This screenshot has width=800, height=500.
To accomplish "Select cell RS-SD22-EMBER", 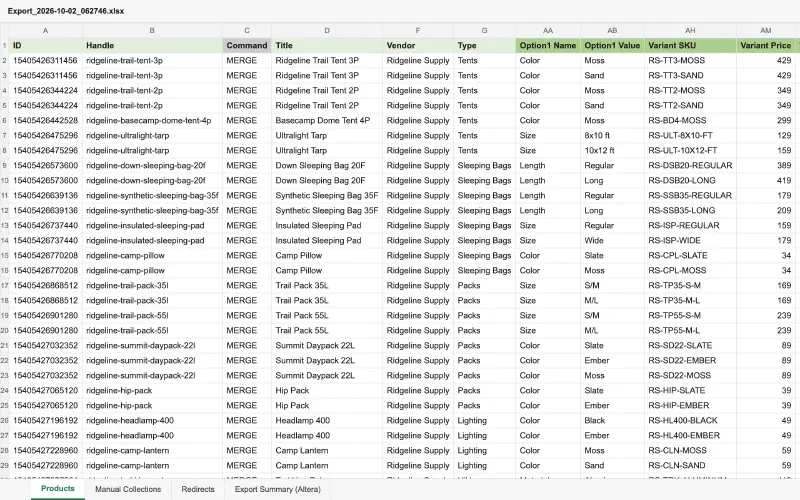I will coord(690,361).
